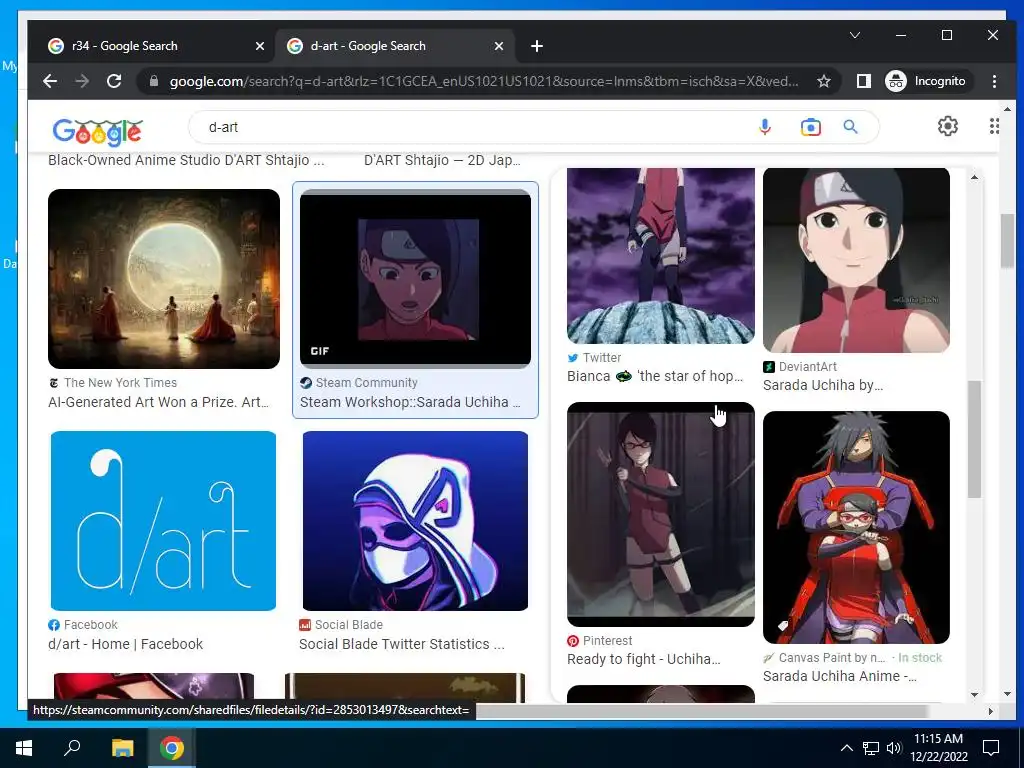Focus the d-art search field

[x=477, y=127]
